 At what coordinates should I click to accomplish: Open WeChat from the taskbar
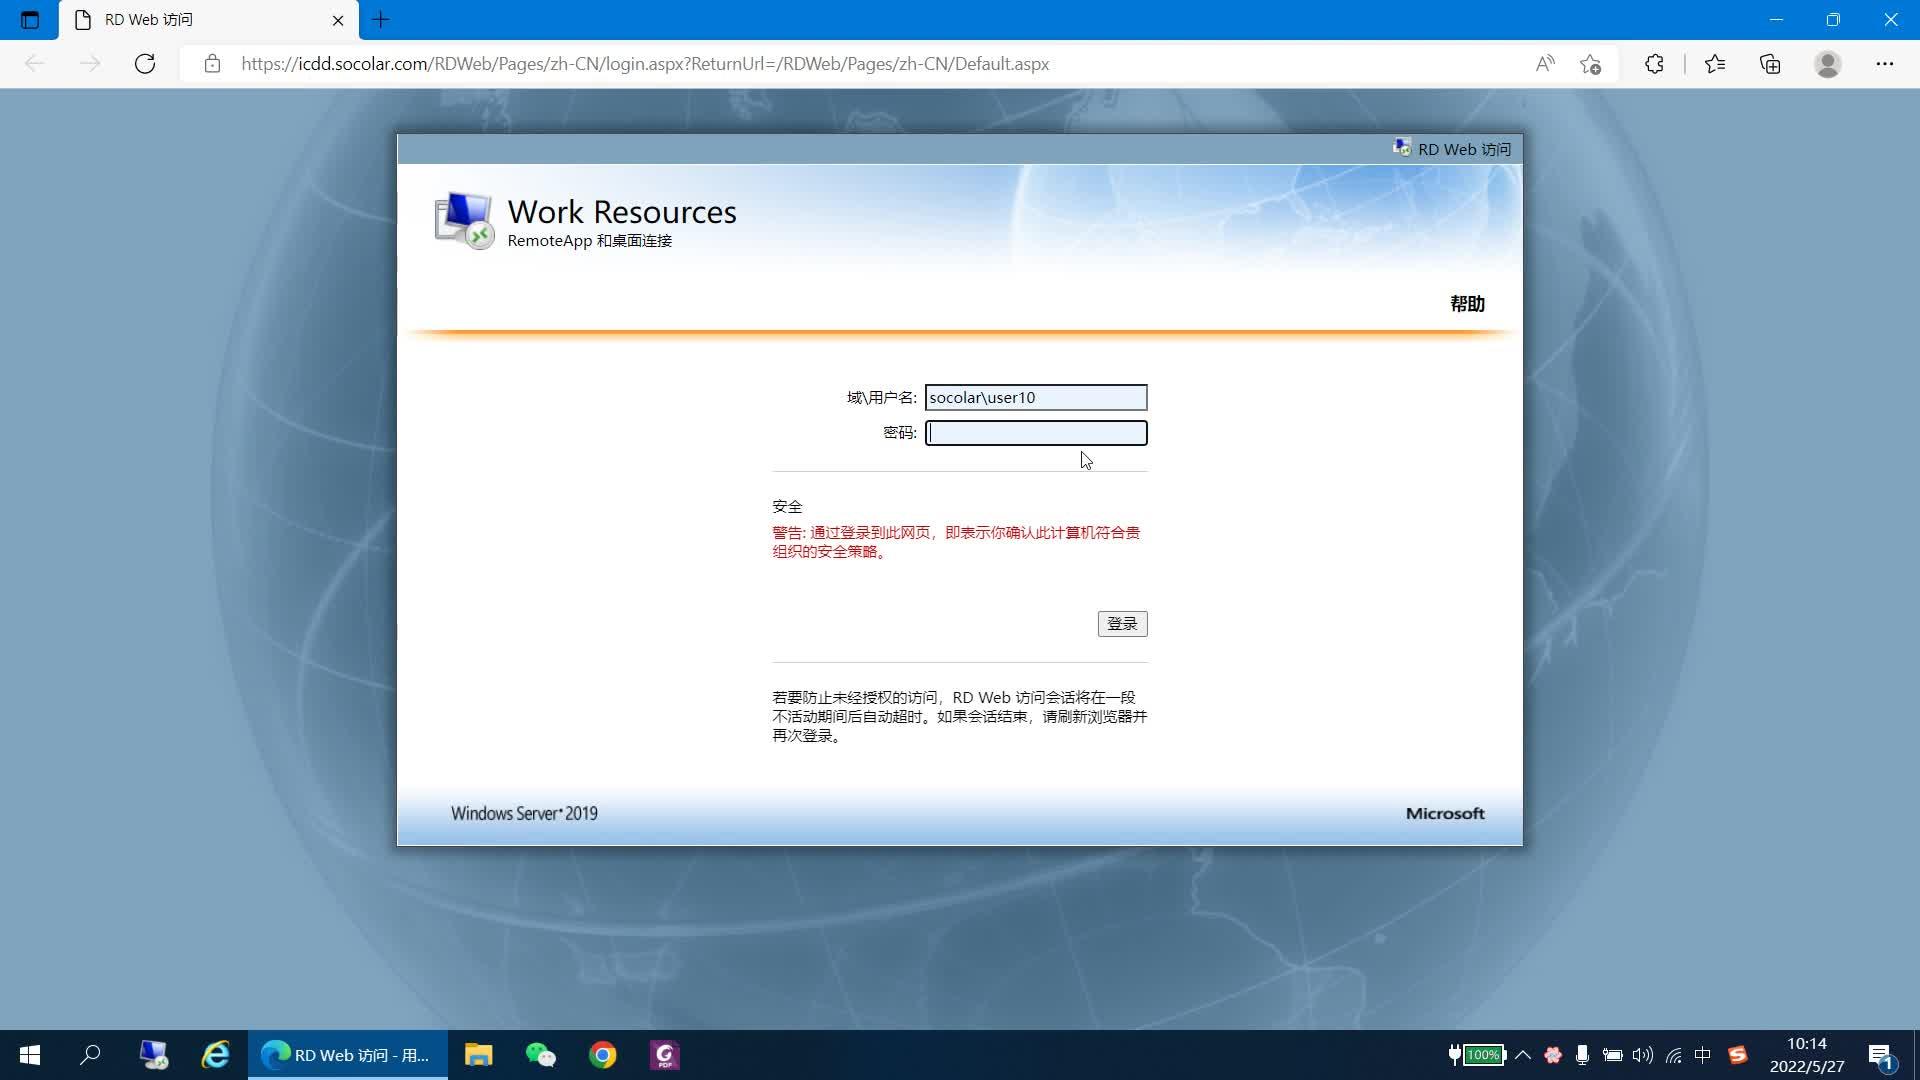click(x=540, y=1055)
